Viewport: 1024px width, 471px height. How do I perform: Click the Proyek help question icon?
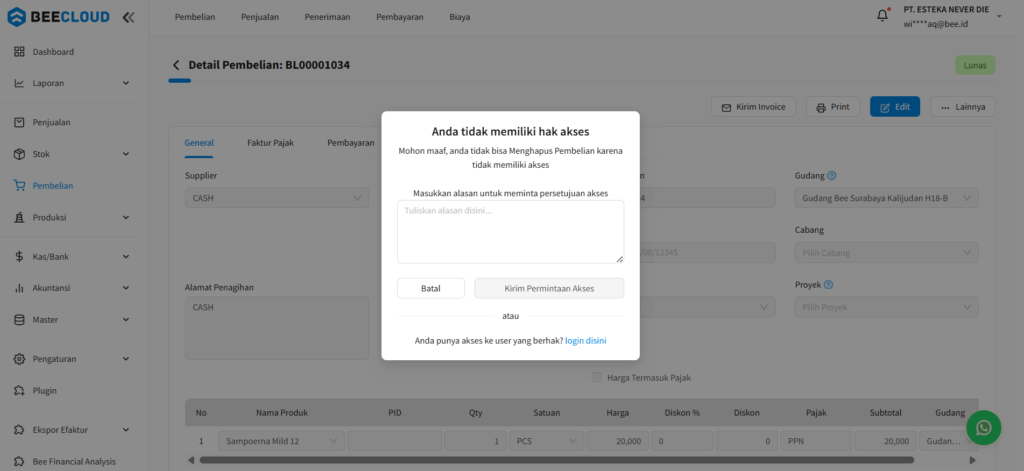[828, 284]
